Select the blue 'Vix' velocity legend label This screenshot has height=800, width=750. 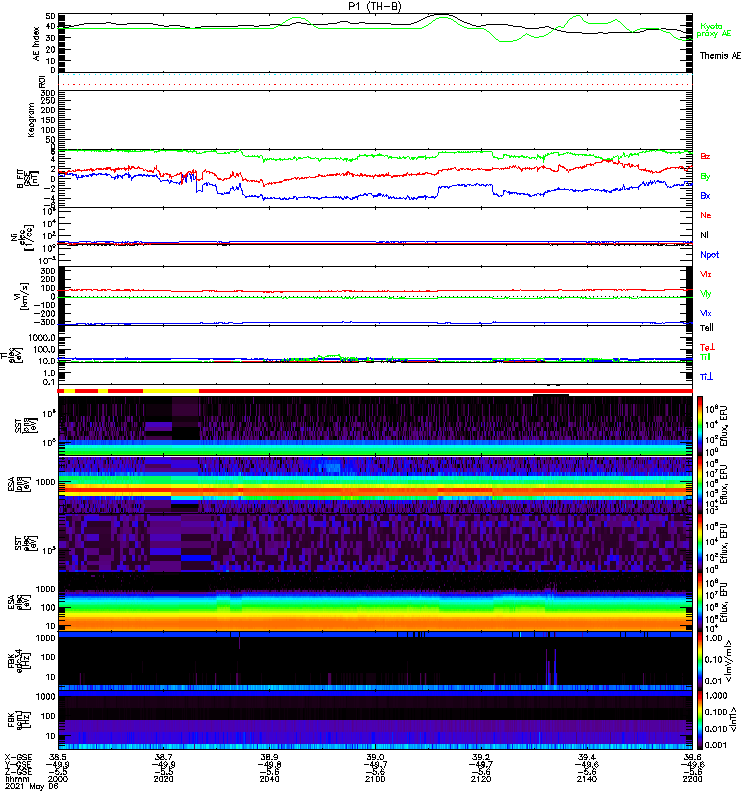[x=706, y=313]
